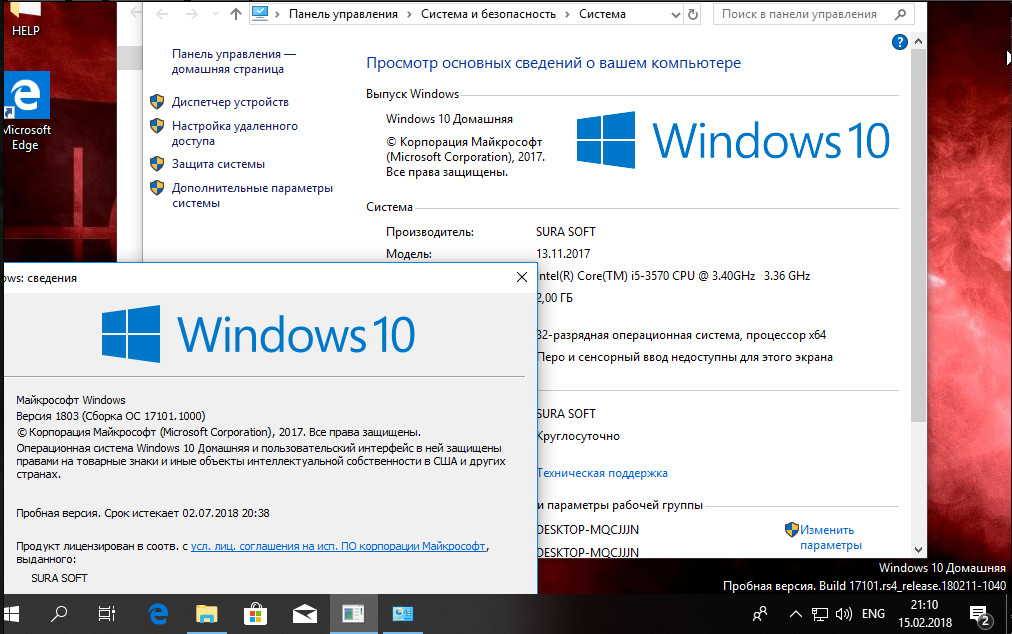Viewport: 1012px width, 634px height.
Task: Refresh the address bar location
Action: [693, 14]
